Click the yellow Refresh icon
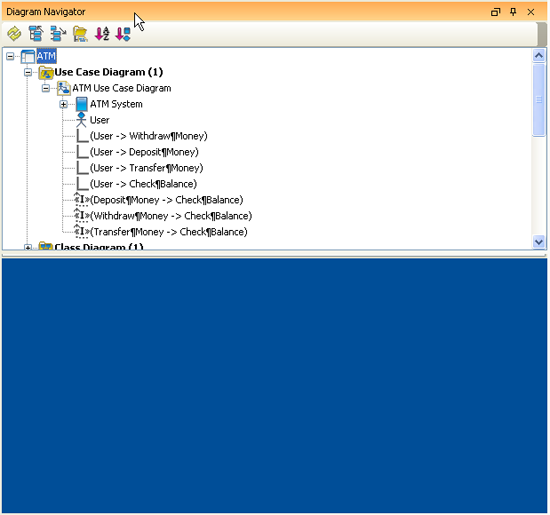This screenshot has height=515, width=550. point(14,34)
